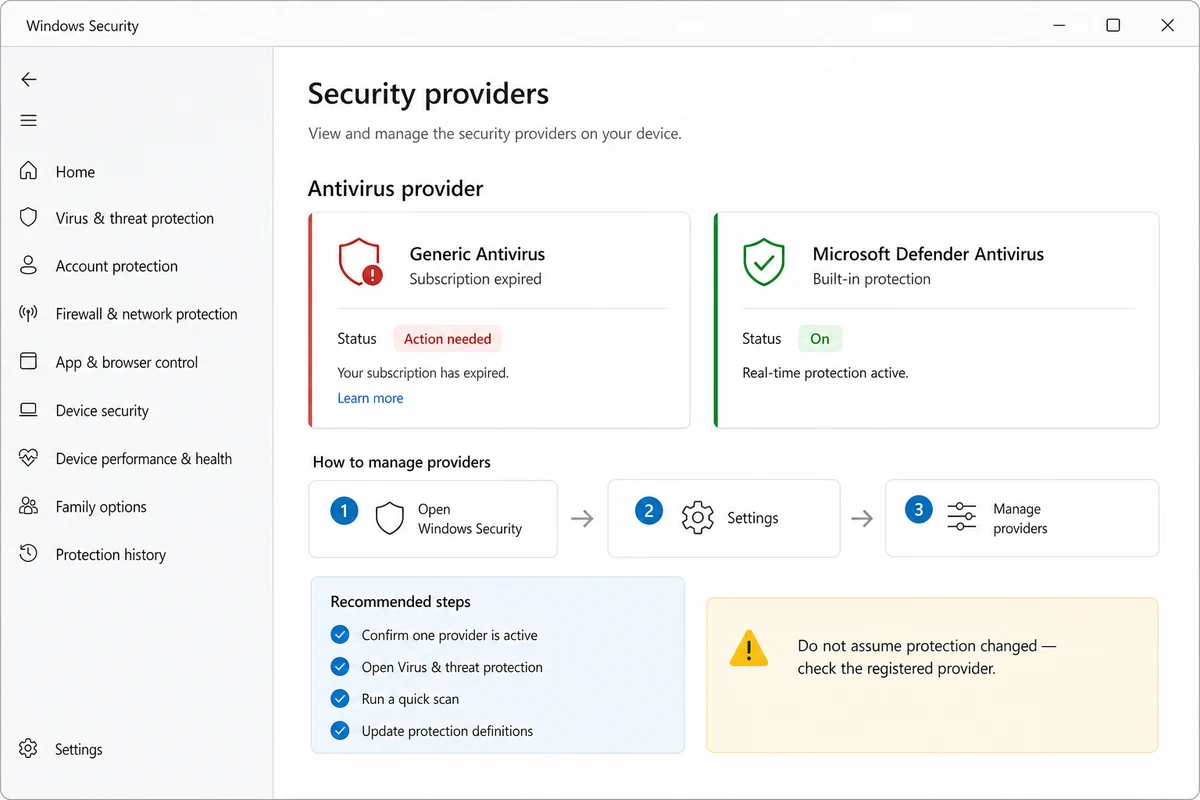The height and width of the screenshot is (800, 1200).
Task: Click the Settings step 2 card
Action: [724, 518]
